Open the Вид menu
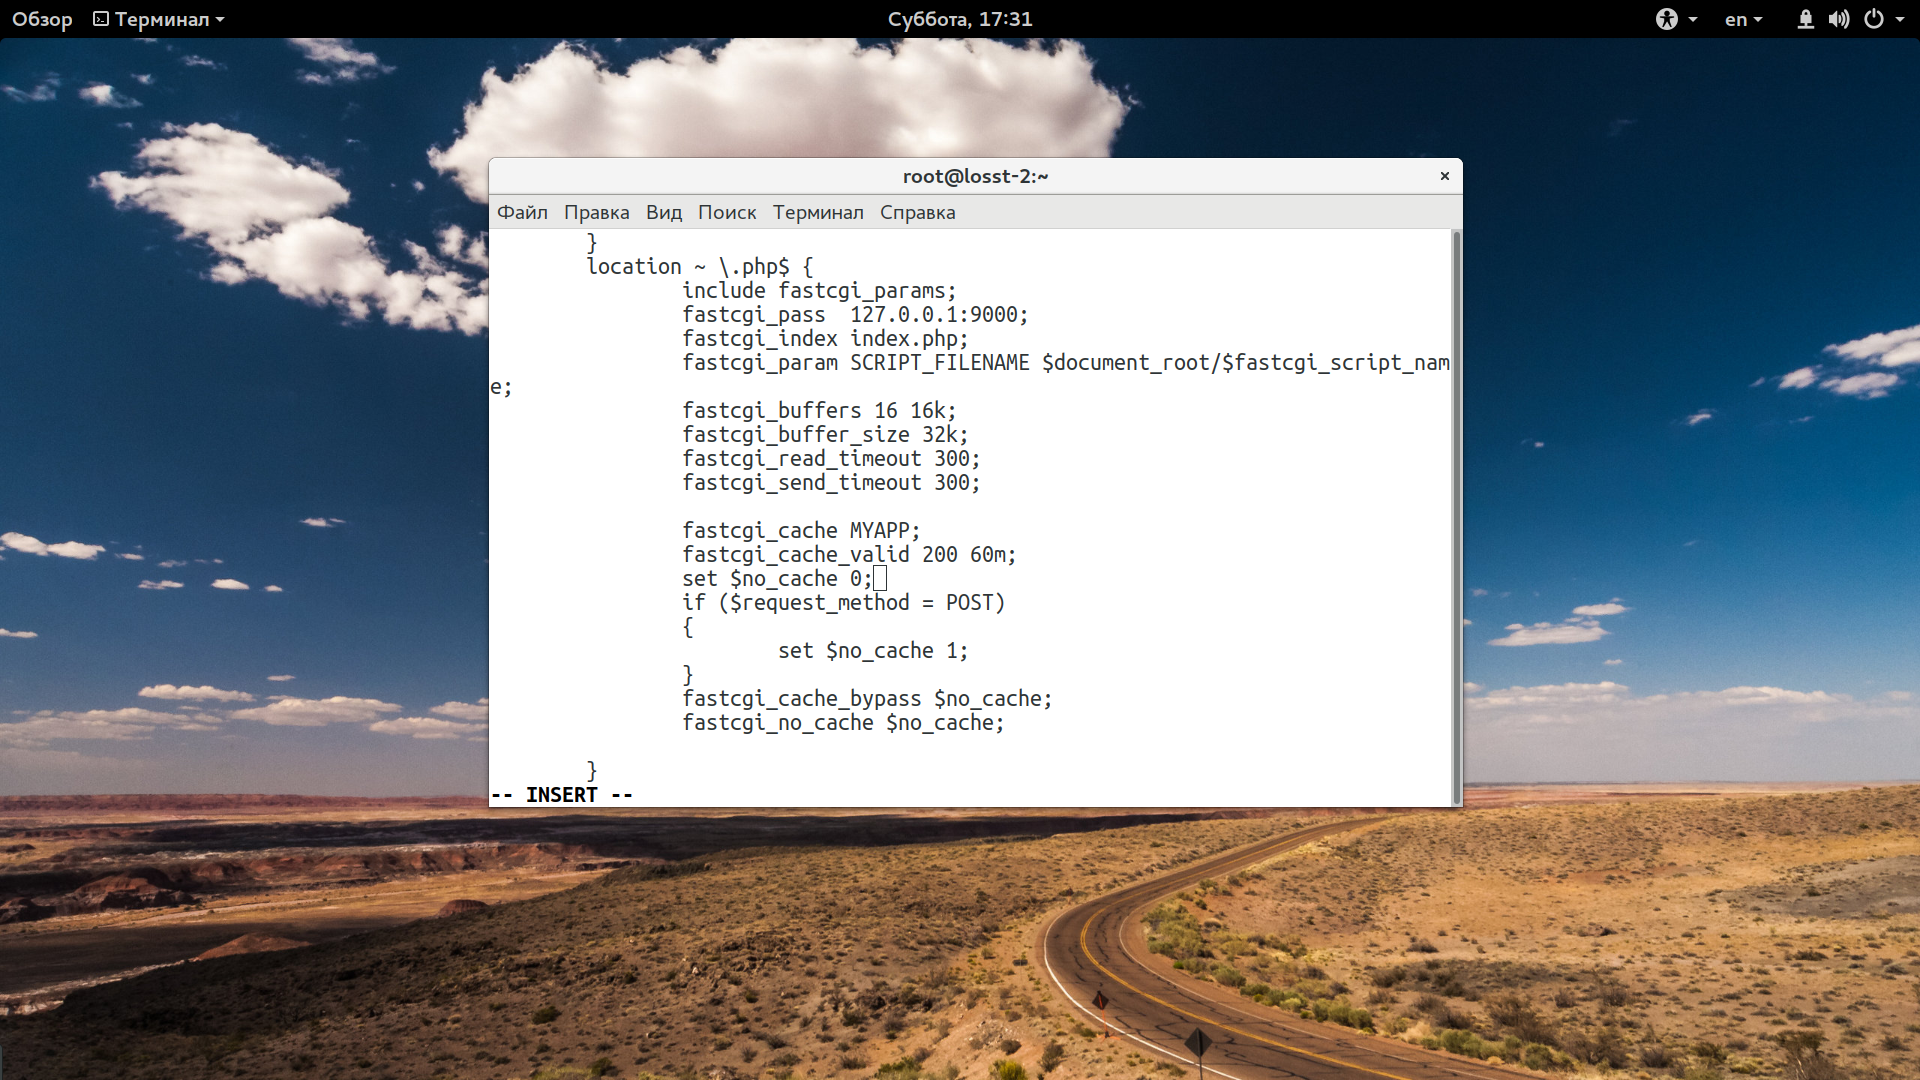Viewport: 1920px width, 1080px height. [663, 212]
